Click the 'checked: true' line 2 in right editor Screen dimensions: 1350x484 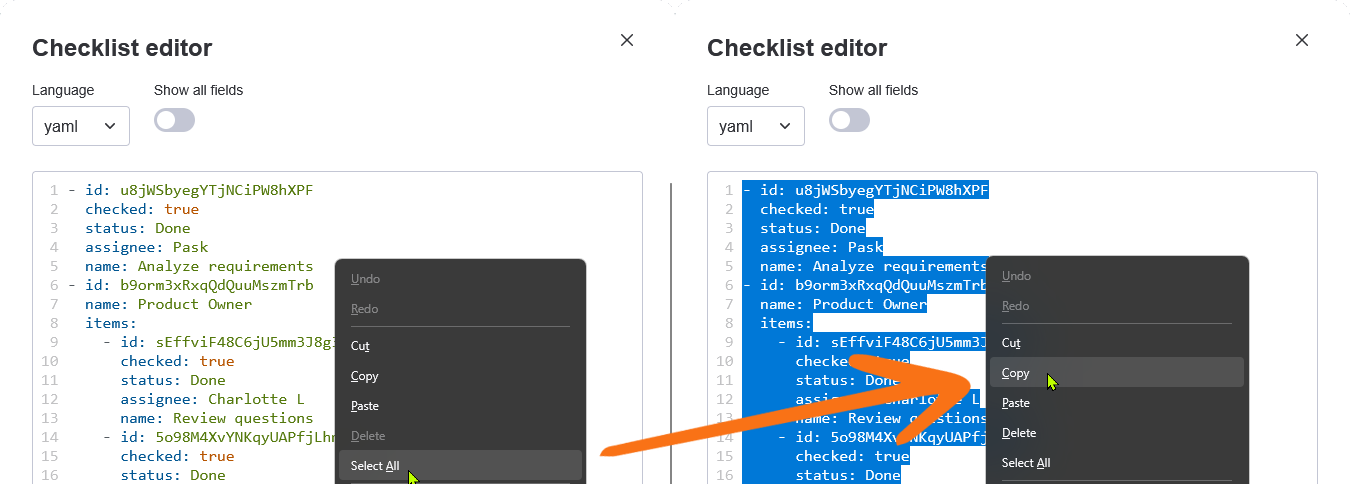(817, 209)
